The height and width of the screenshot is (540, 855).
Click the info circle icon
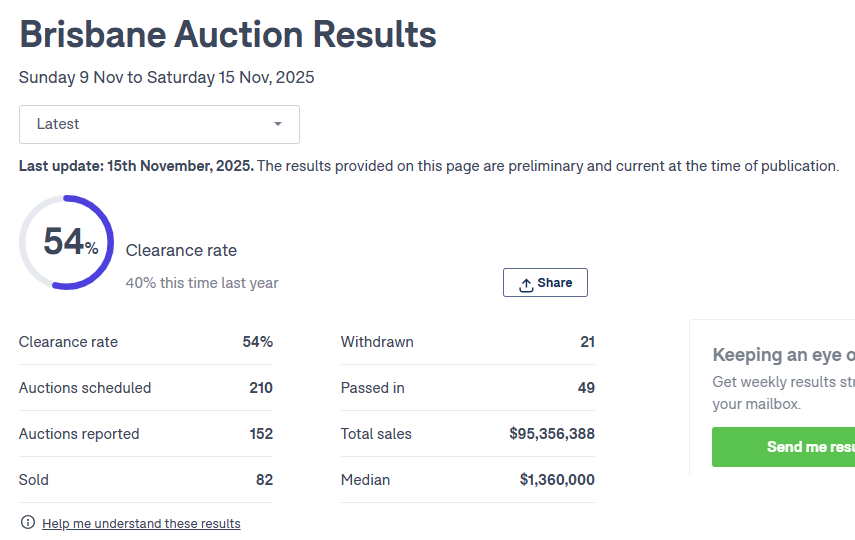pyautogui.click(x=27, y=523)
